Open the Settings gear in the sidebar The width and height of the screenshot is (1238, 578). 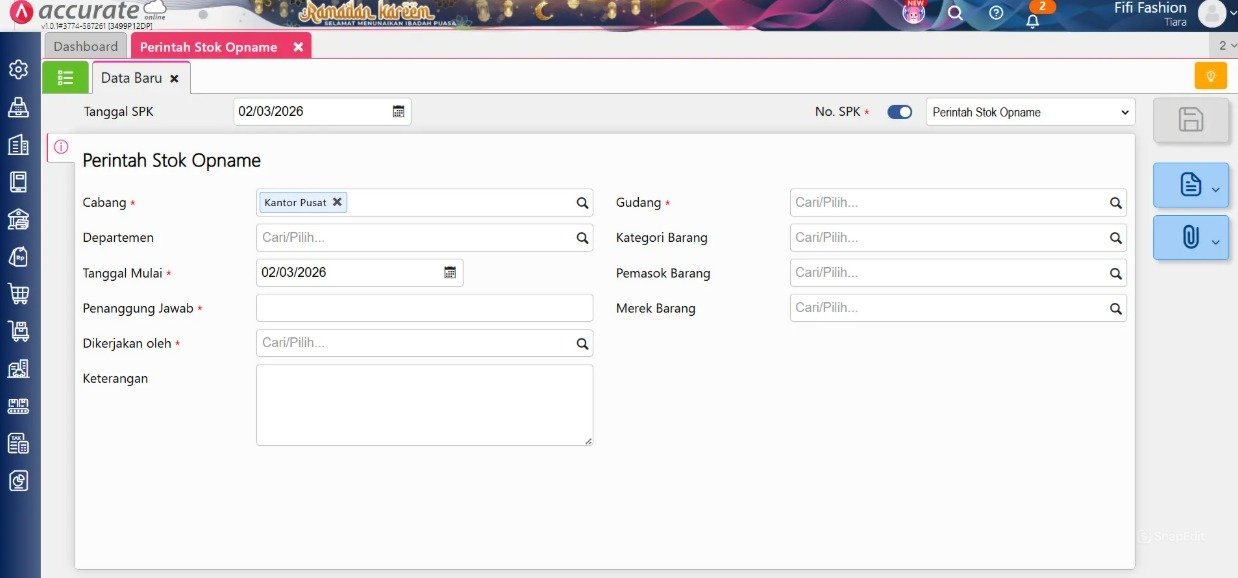pyautogui.click(x=18, y=69)
